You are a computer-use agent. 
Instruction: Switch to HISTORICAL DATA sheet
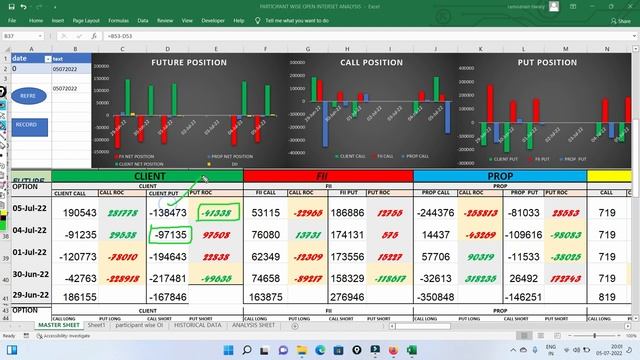point(198,325)
